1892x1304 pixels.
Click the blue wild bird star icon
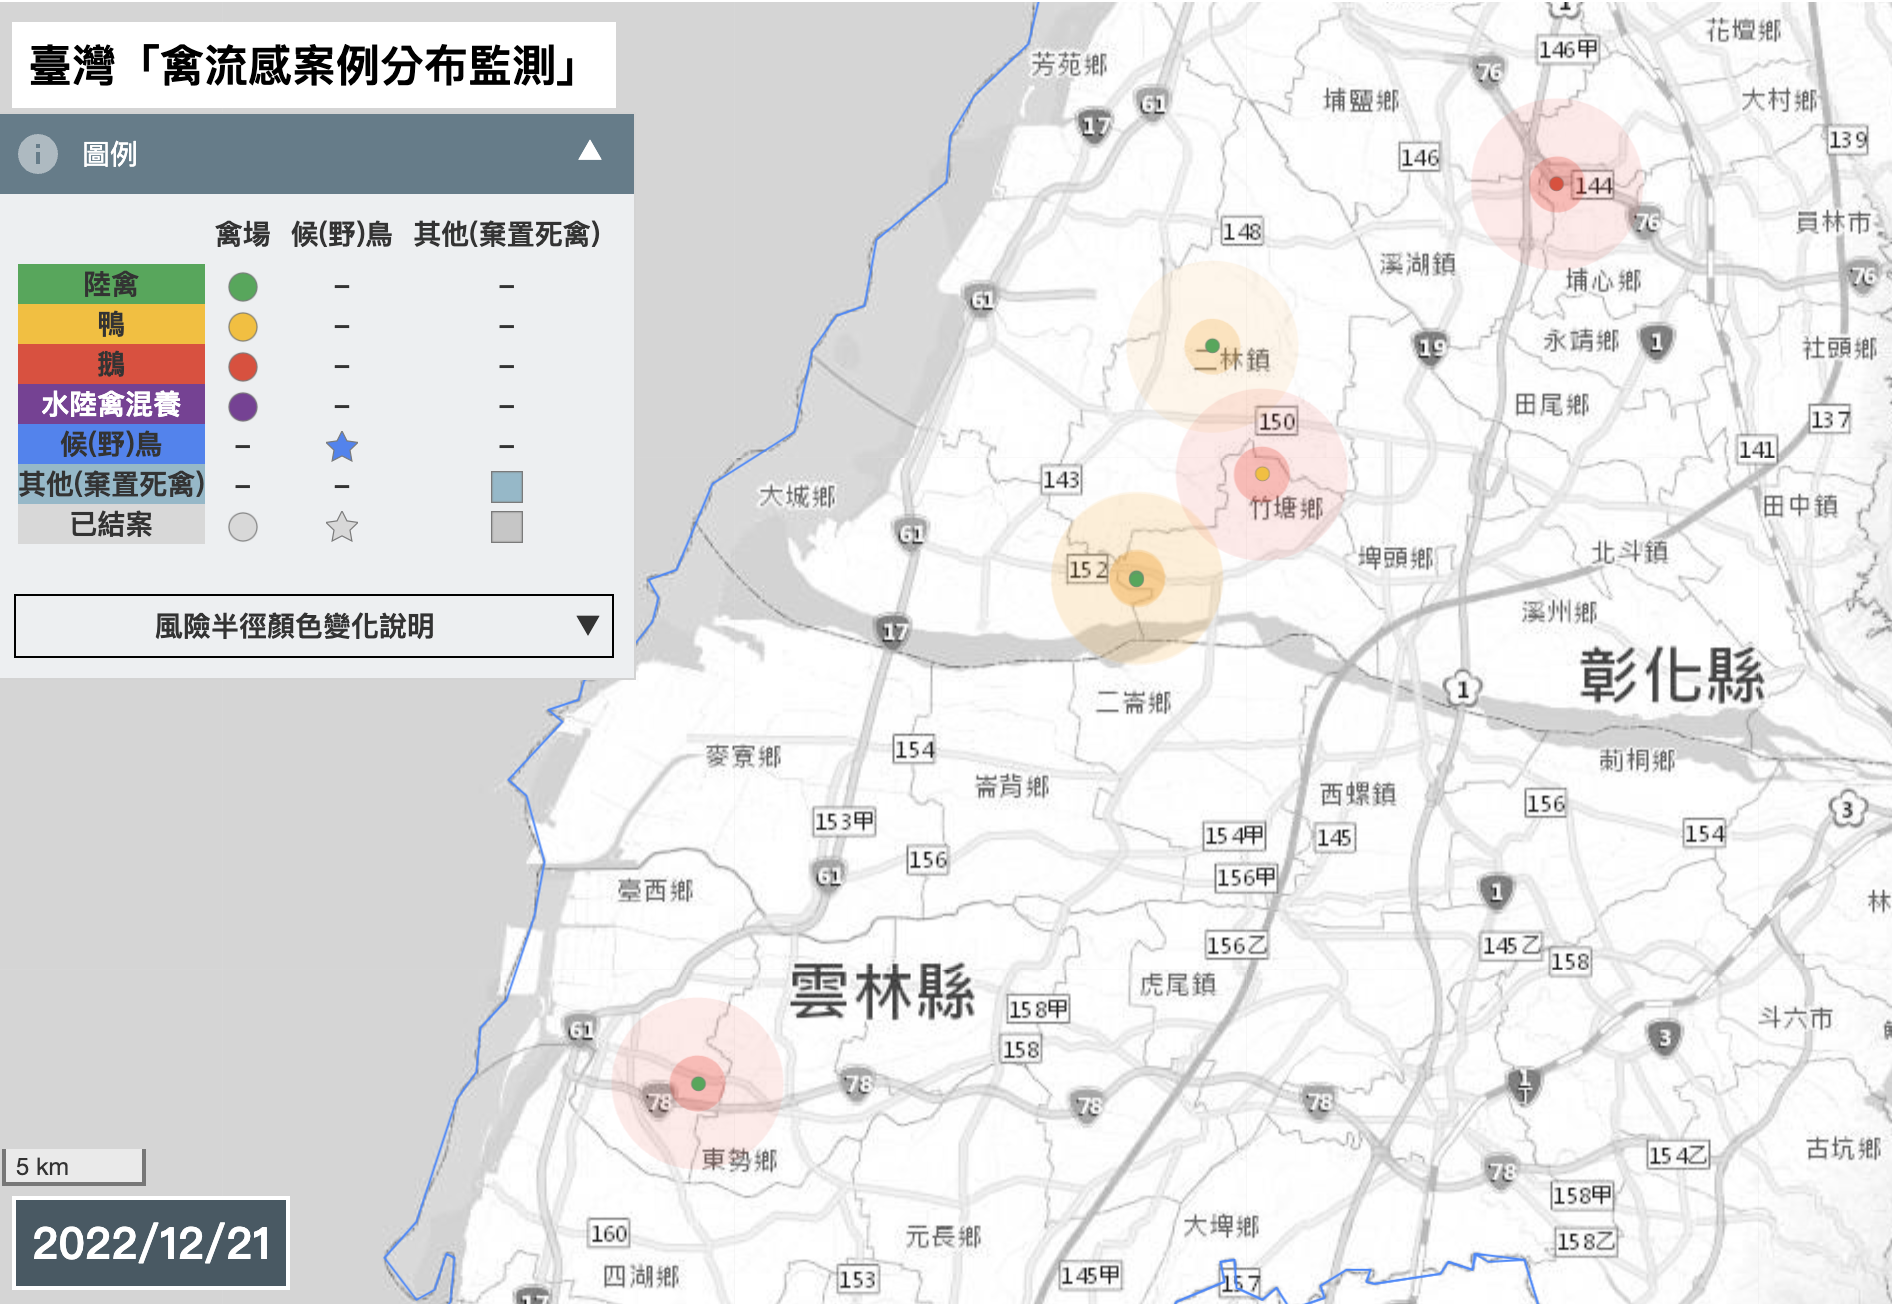pos(342,447)
